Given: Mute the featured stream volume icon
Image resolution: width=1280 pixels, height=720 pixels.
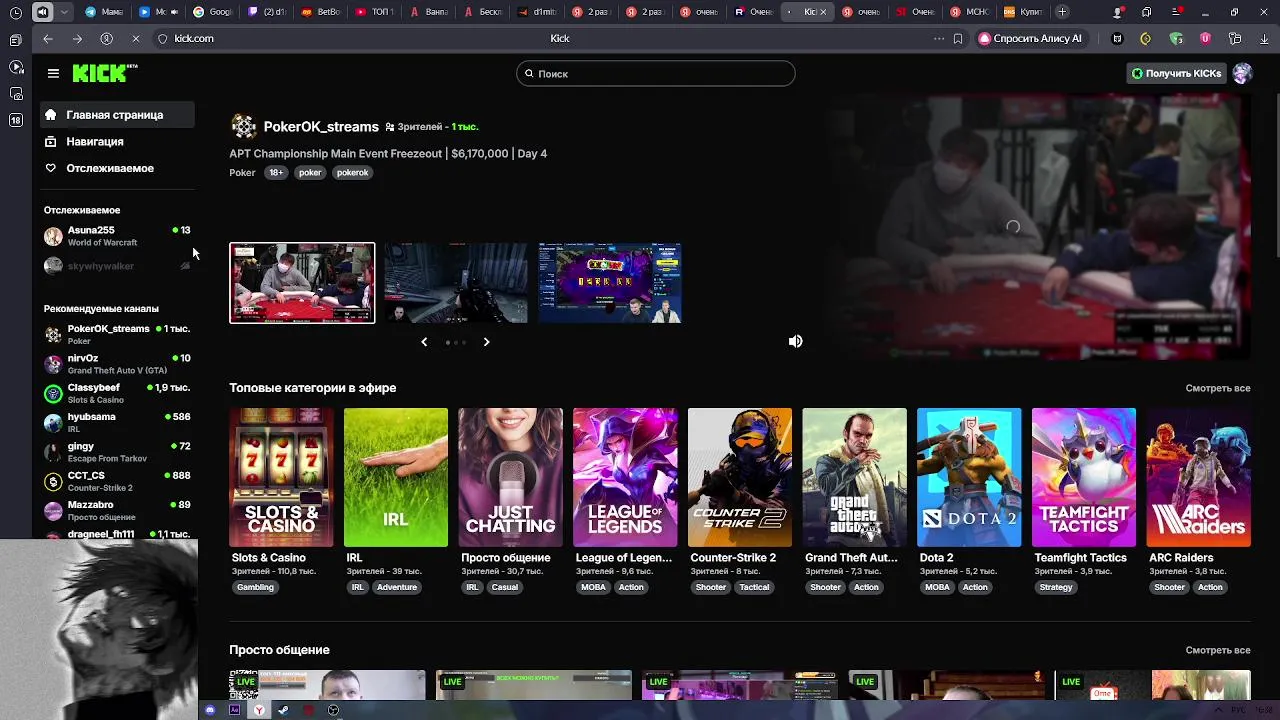Looking at the screenshot, I should point(795,341).
